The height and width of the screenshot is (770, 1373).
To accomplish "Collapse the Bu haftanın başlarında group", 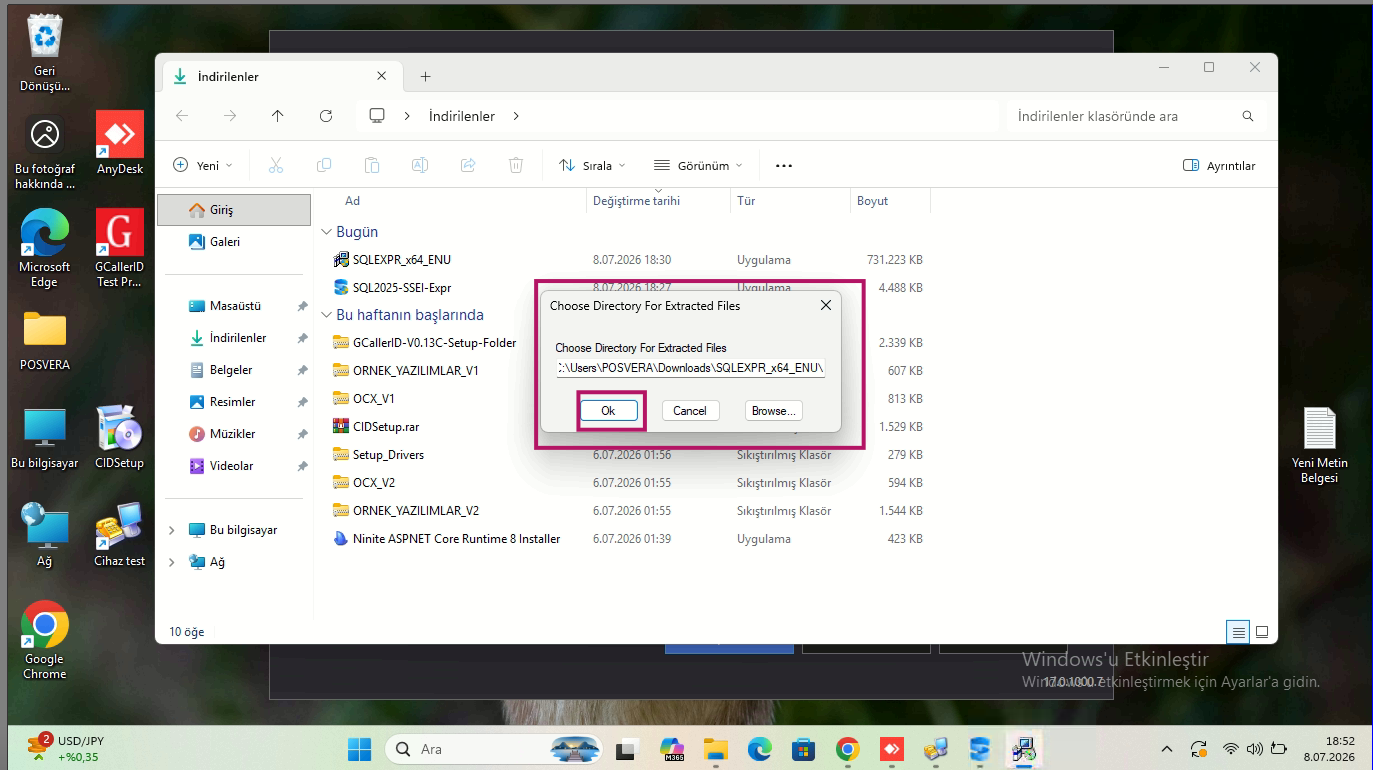I will [x=326, y=315].
